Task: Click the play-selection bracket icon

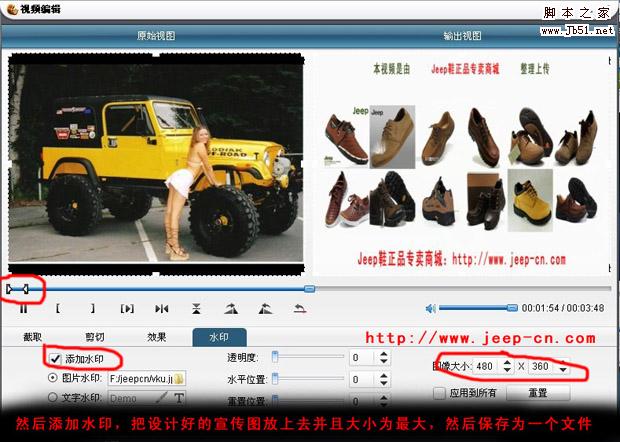Action: coord(127,308)
